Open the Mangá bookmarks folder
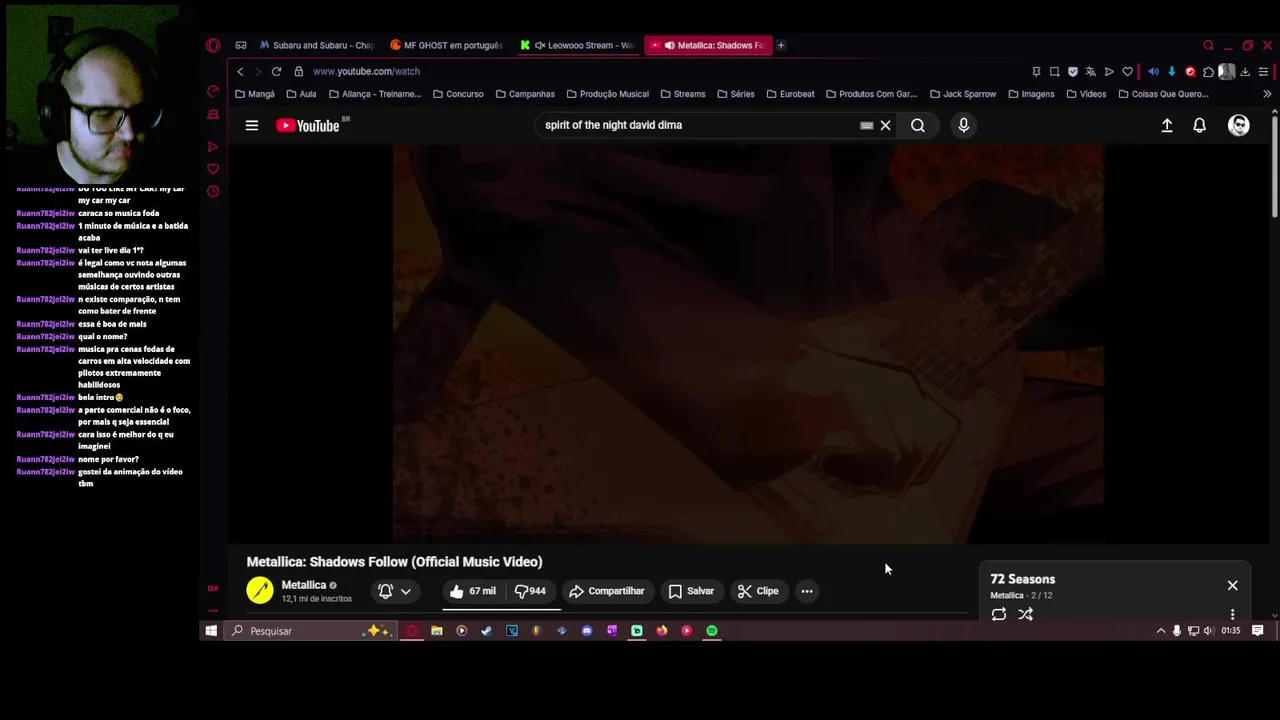 click(x=255, y=94)
